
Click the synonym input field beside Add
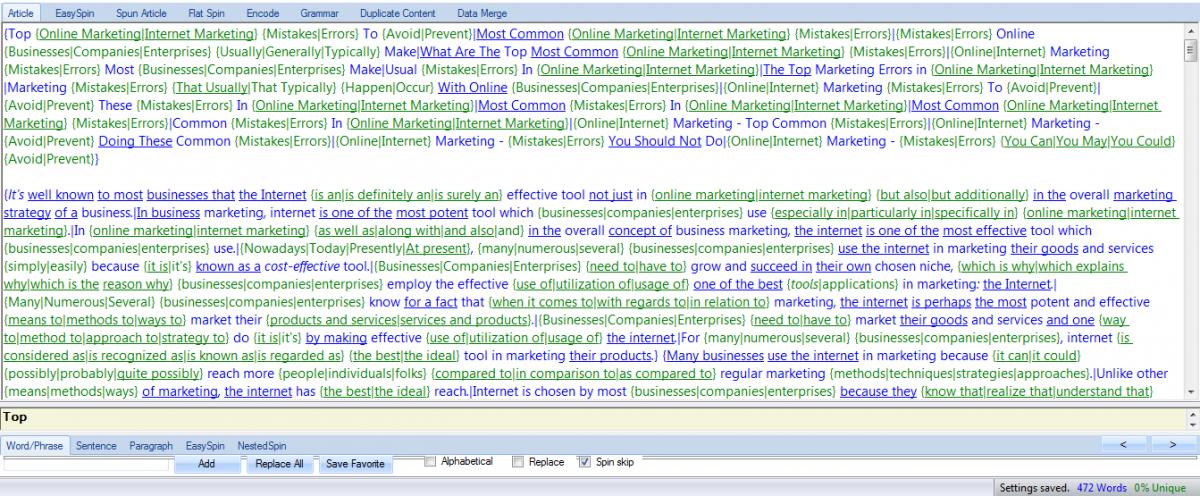(x=87, y=465)
